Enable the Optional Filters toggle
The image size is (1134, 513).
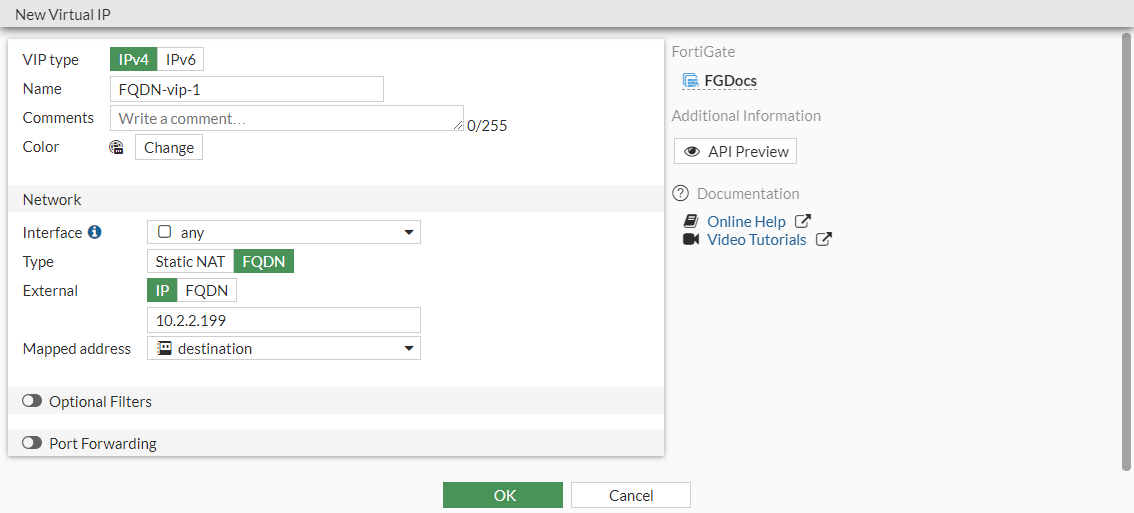32,401
